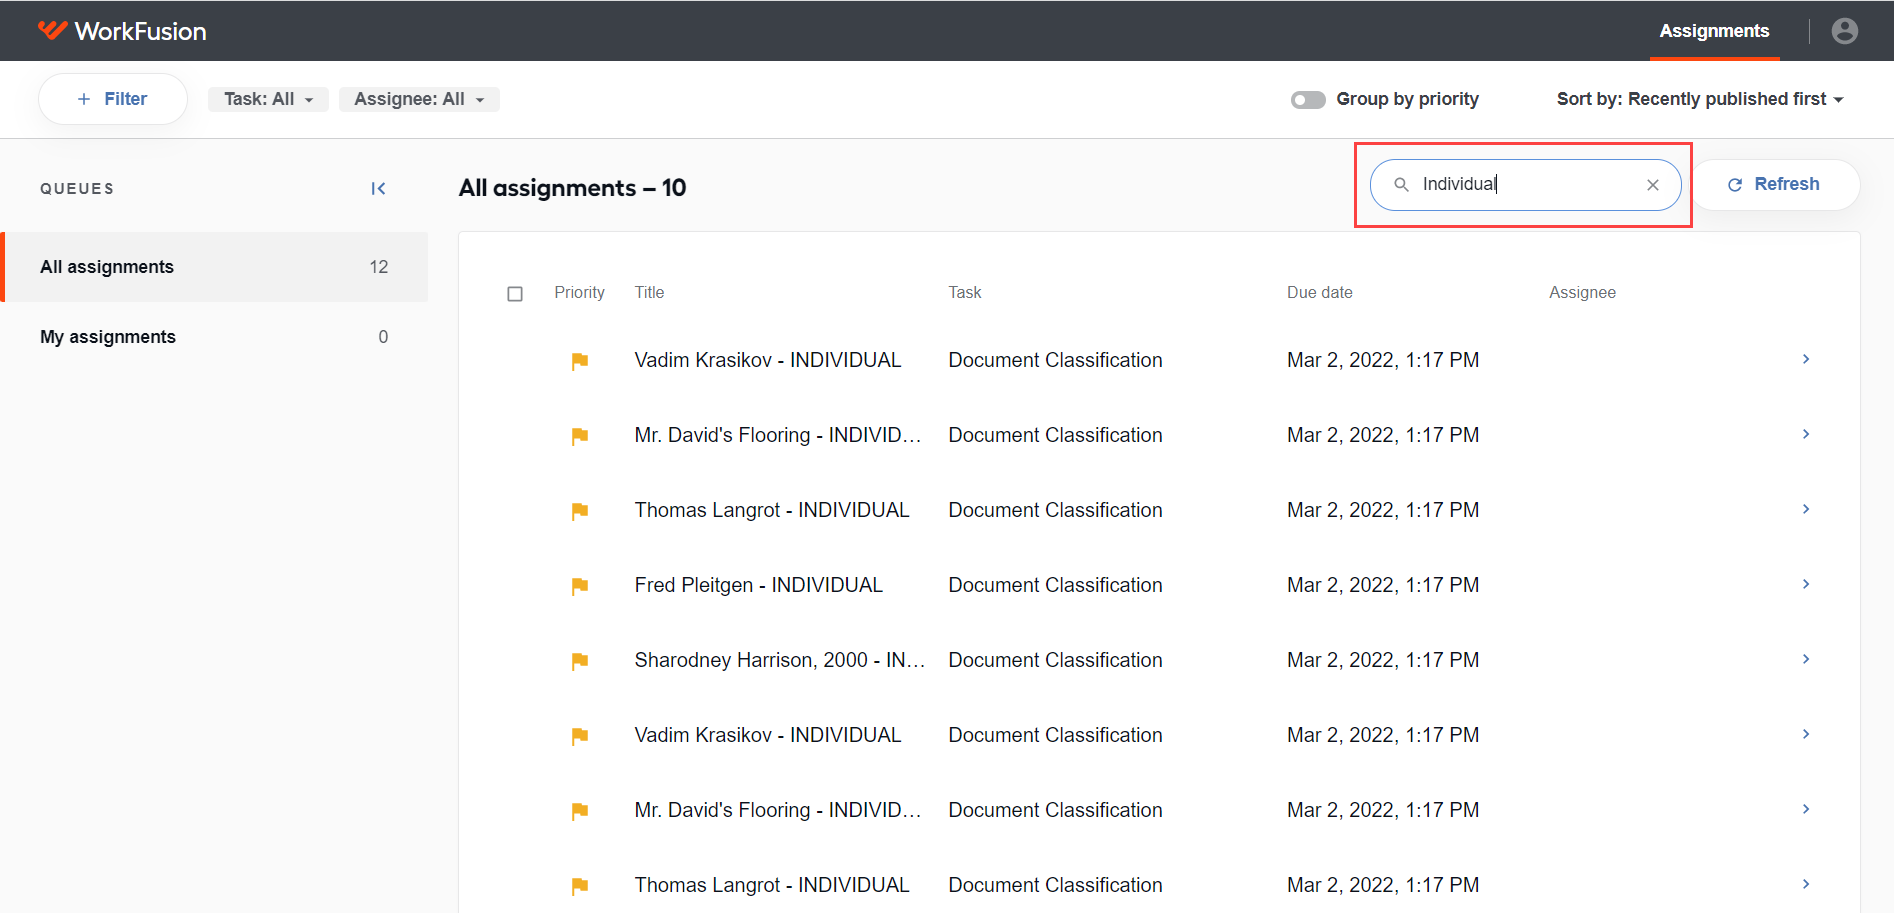The image size is (1894, 913).
Task: Expand second Vadim Krasikov row chevron
Action: pos(1806,734)
